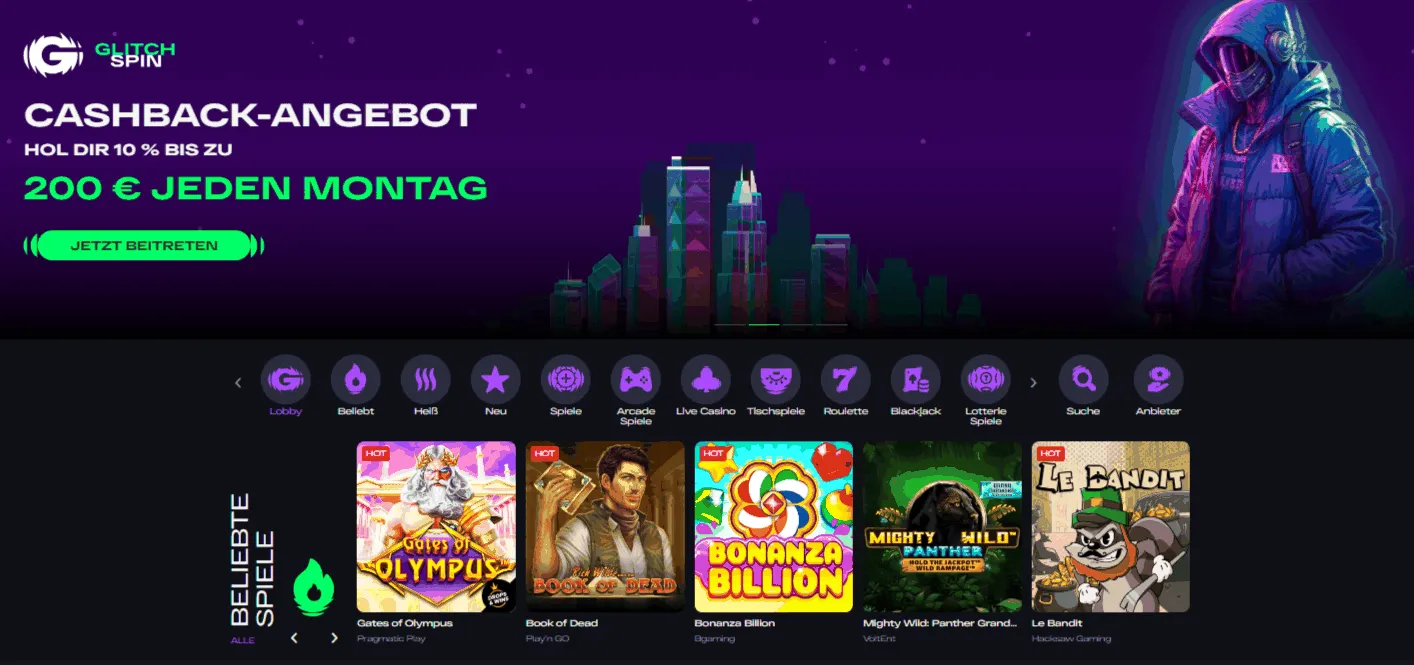Go back in popular games carousel
Screen dimensions: 1414x665
coord(294,638)
